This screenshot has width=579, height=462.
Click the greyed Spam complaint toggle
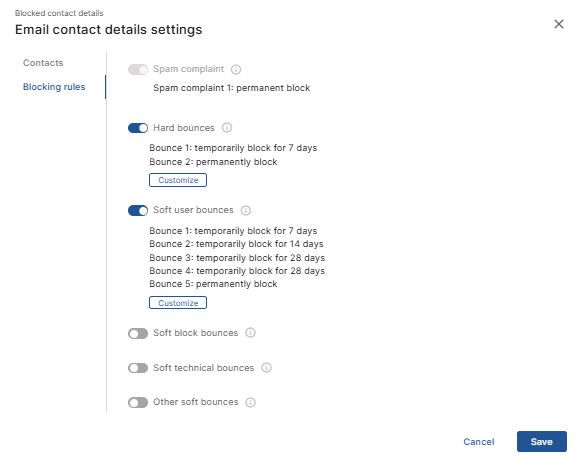(x=138, y=69)
